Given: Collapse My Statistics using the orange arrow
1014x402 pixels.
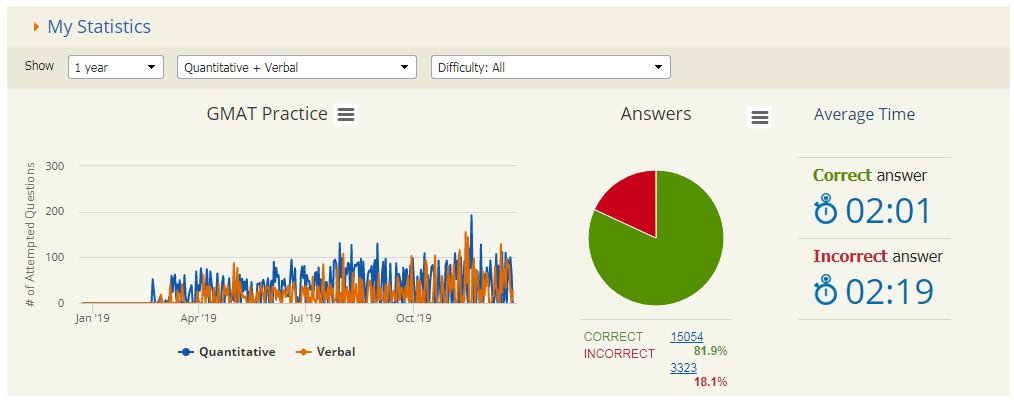Looking at the screenshot, I should (36, 27).
